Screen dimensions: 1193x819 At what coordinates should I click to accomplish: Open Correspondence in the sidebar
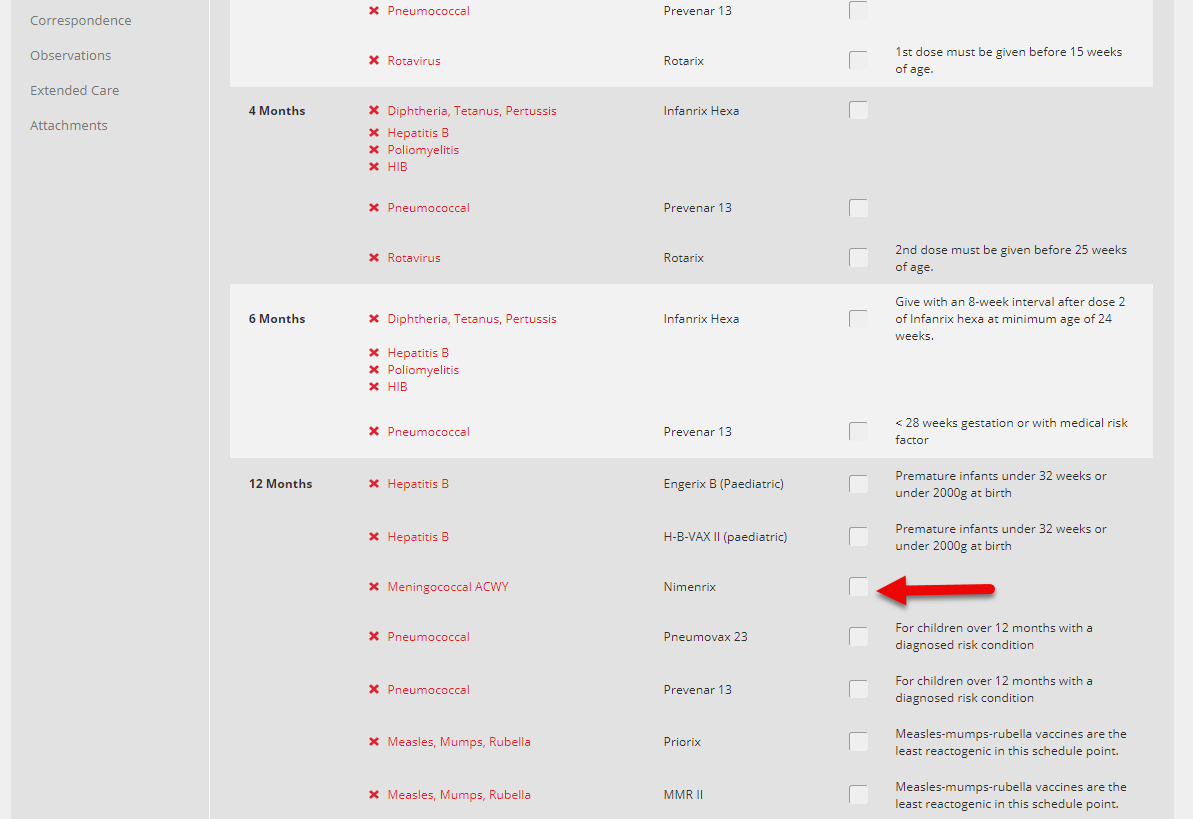click(x=81, y=21)
